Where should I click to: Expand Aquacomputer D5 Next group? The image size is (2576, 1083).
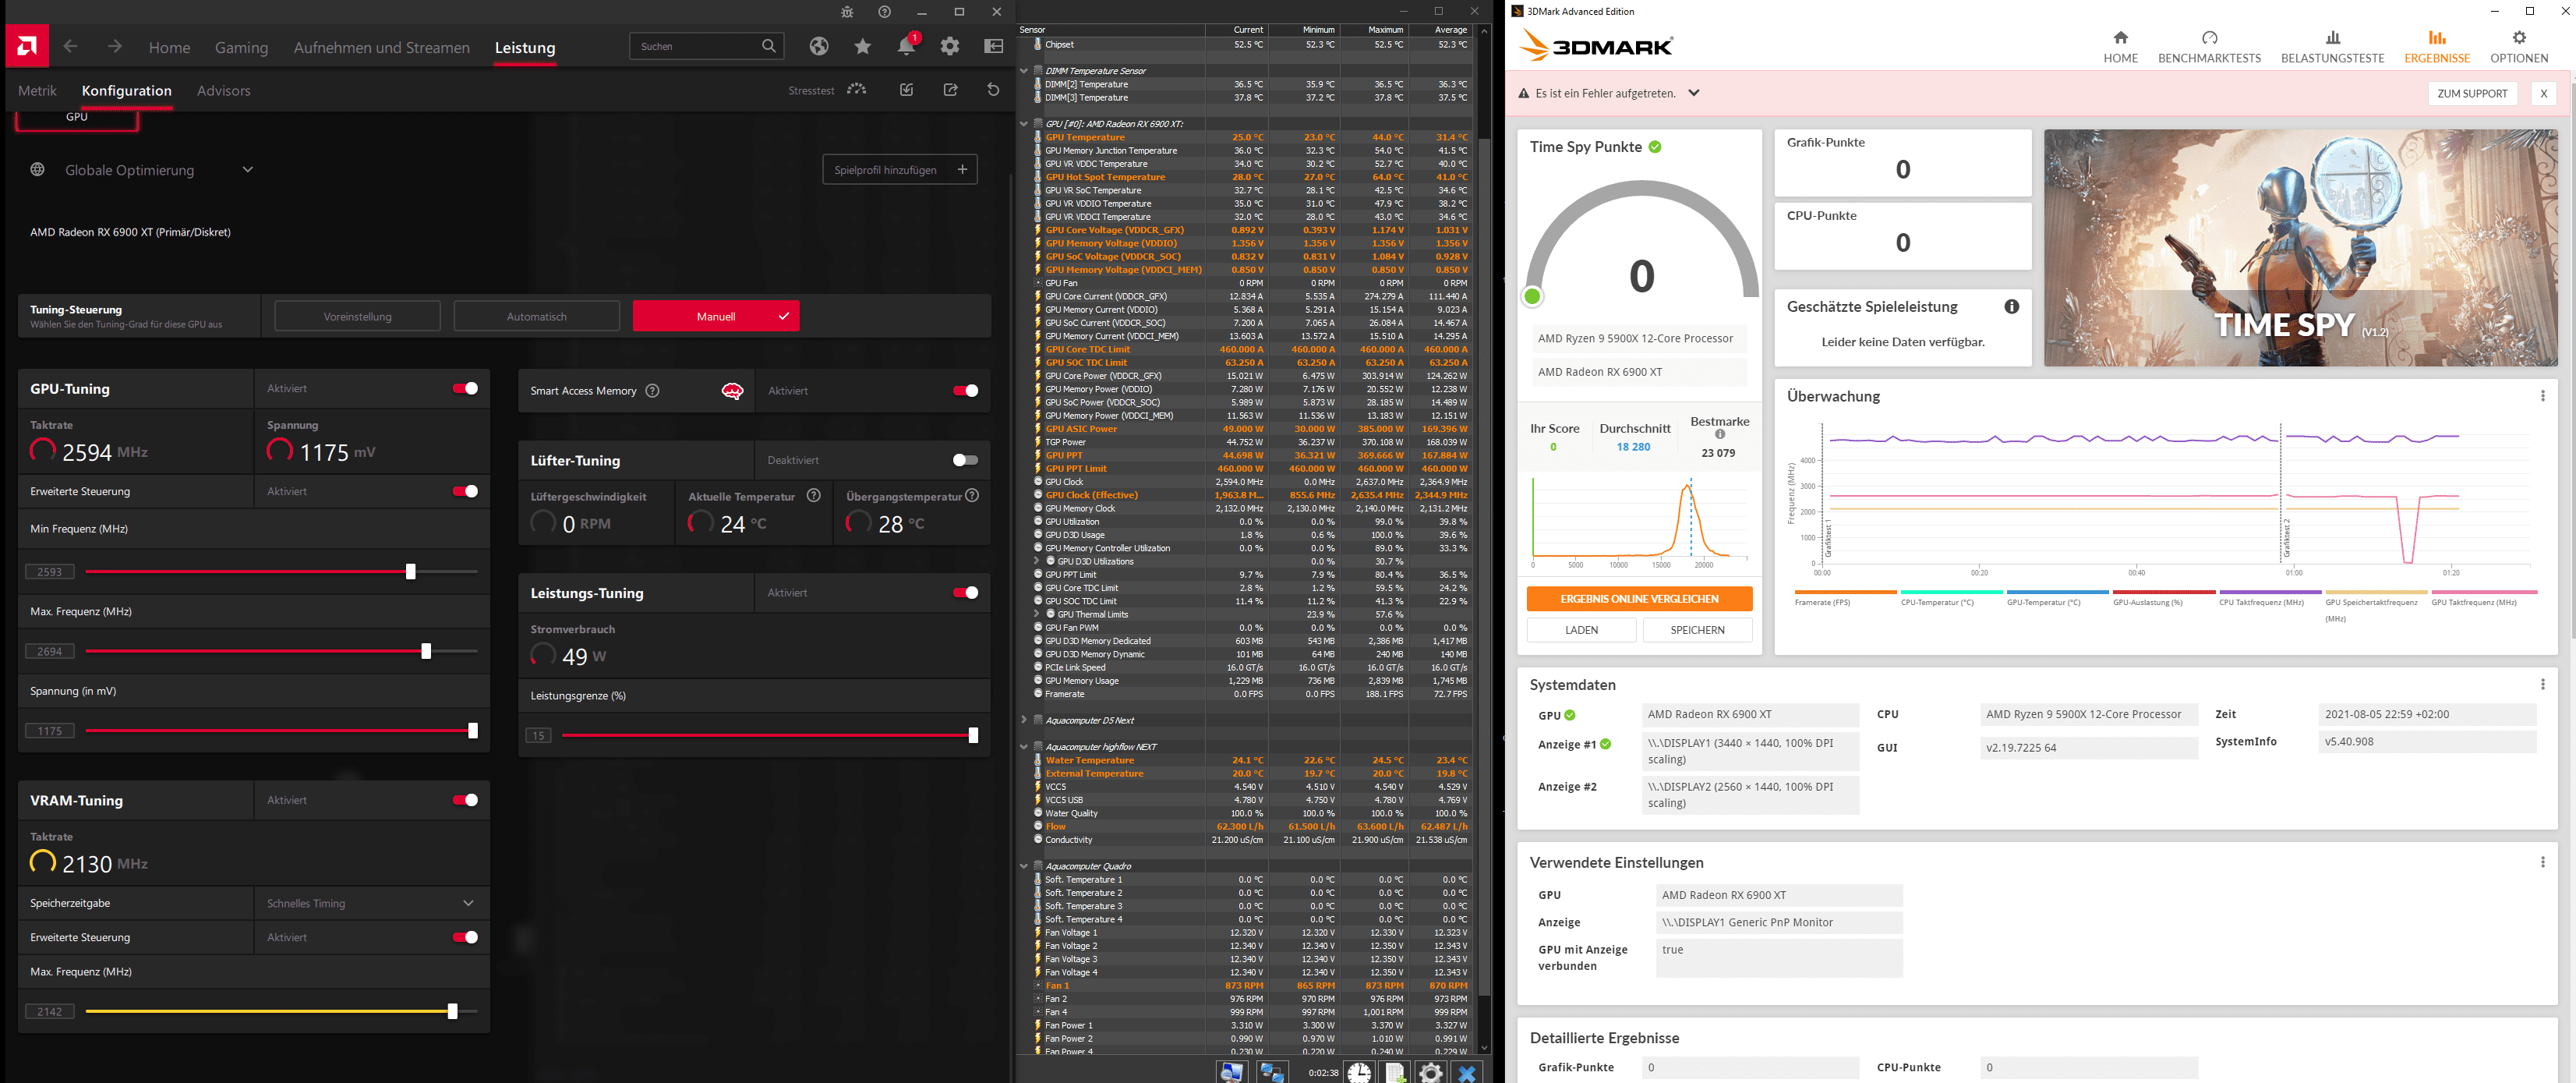[x=1024, y=720]
